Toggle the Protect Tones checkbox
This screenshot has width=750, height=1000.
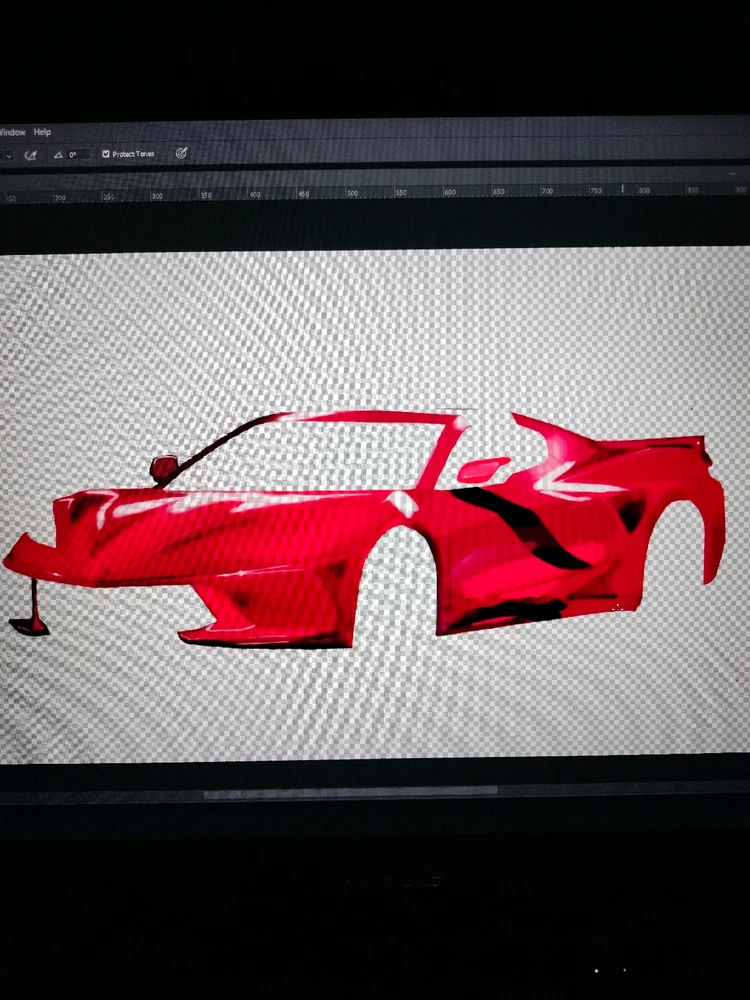[106, 155]
